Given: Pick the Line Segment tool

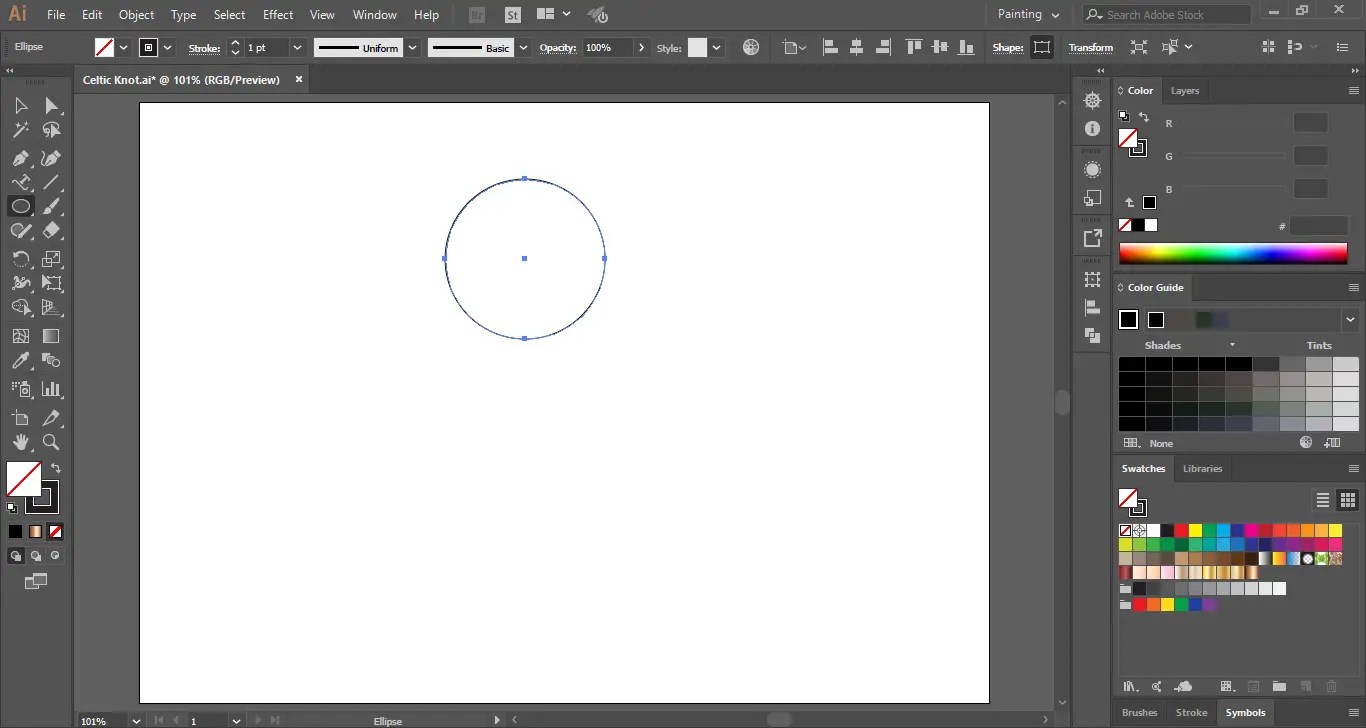Looking at the screenshot, I should [x=51, y=182].
